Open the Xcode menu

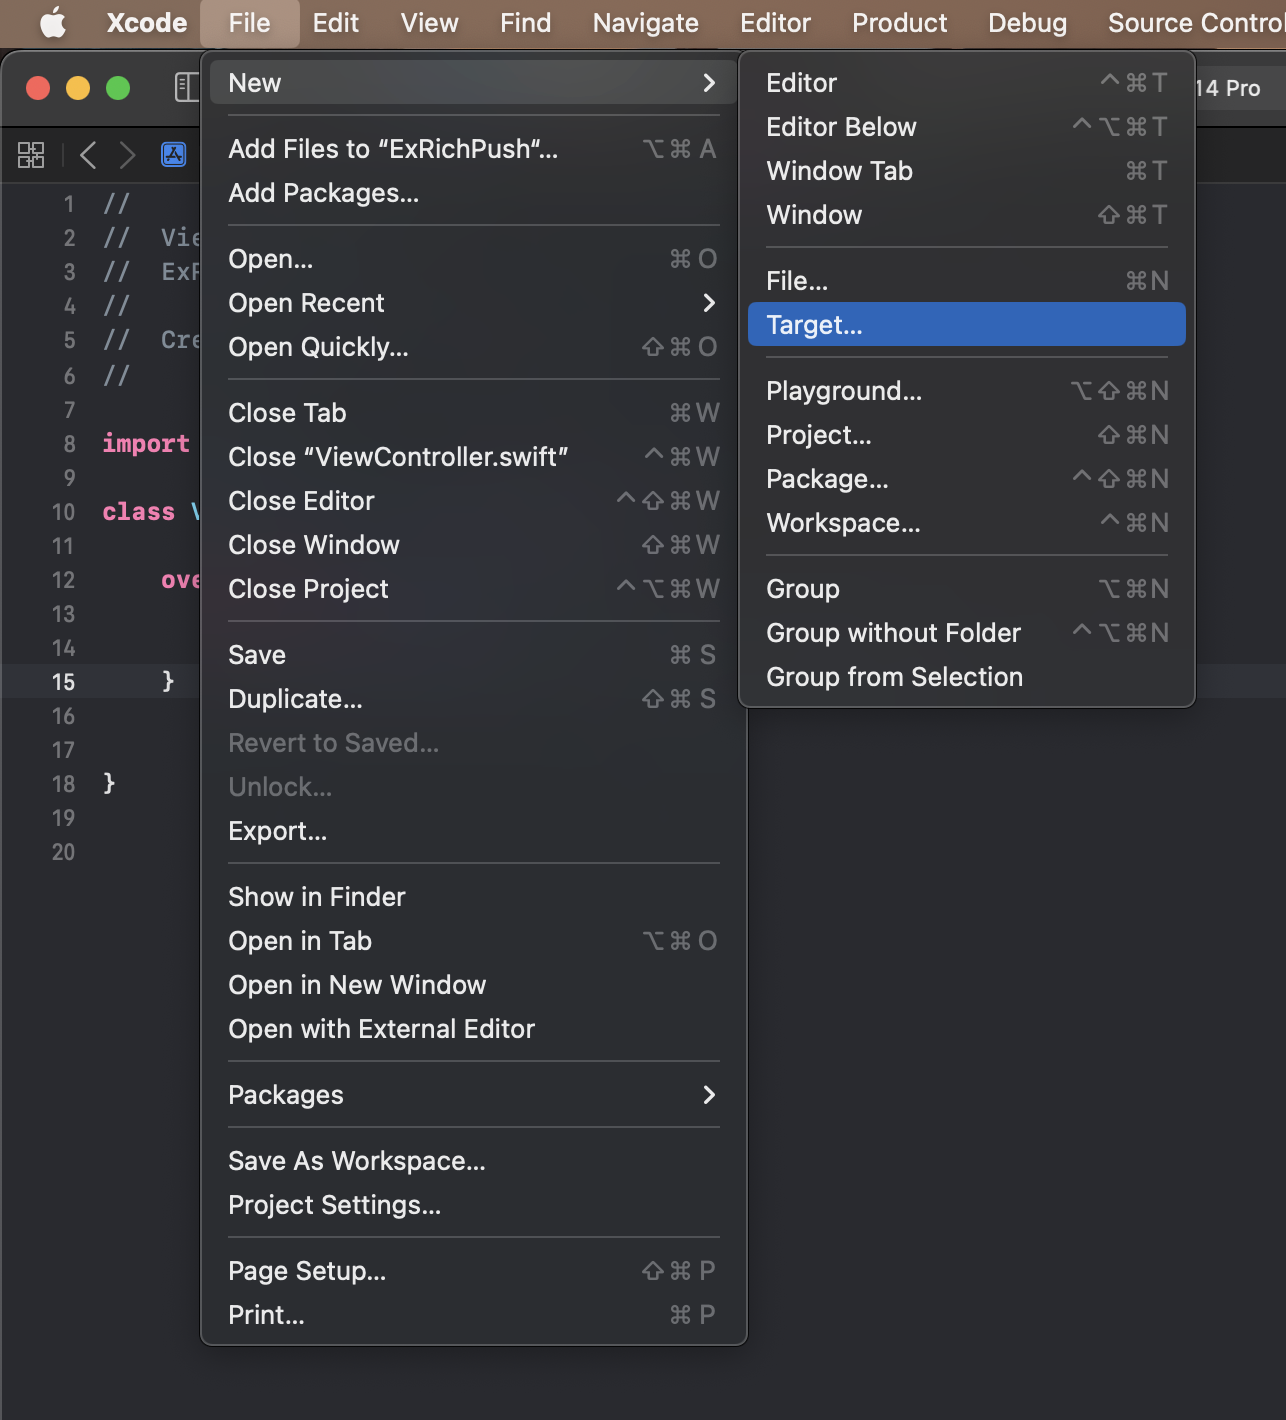click(147, 23)
